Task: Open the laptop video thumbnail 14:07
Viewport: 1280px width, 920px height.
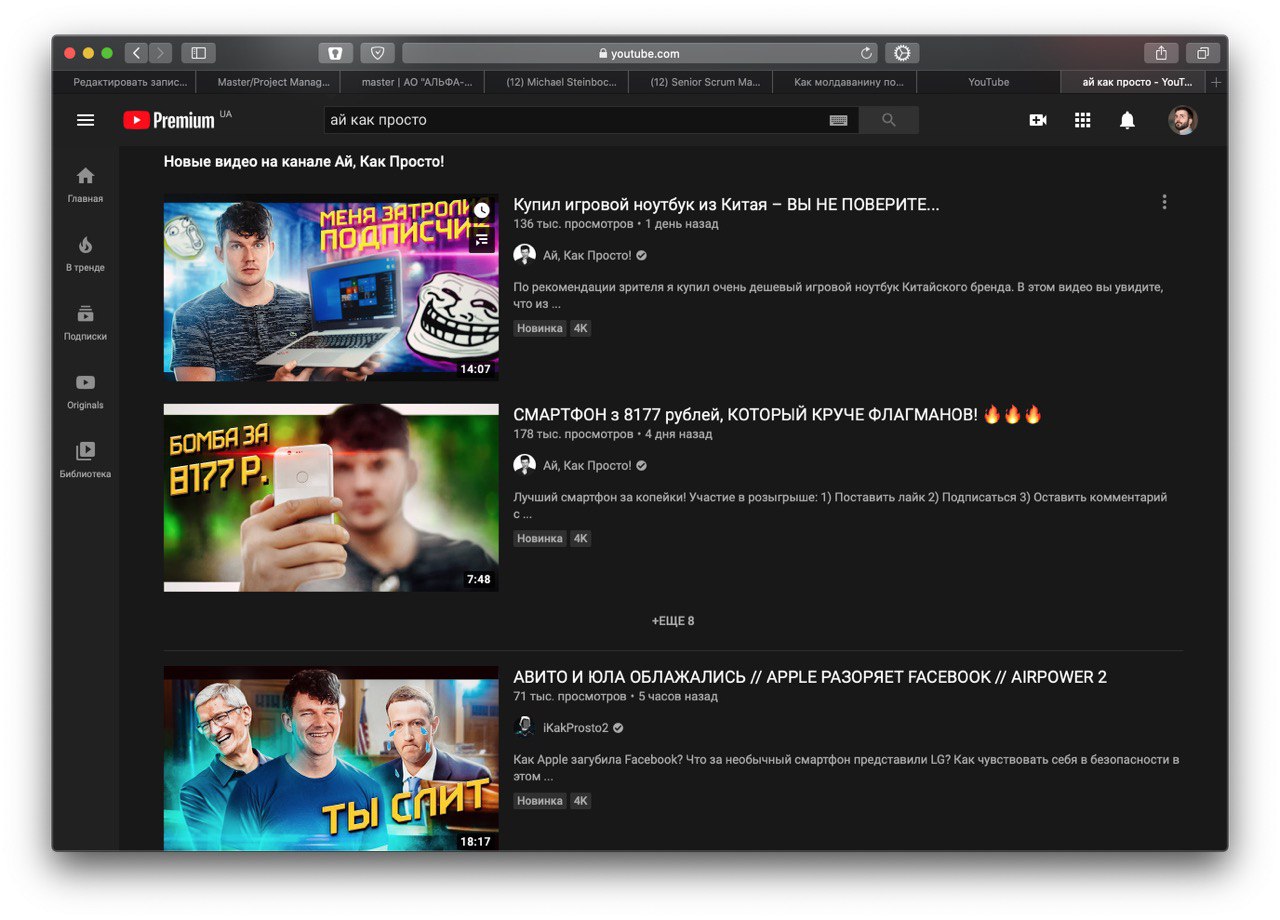Action: [x=331, y=287]
